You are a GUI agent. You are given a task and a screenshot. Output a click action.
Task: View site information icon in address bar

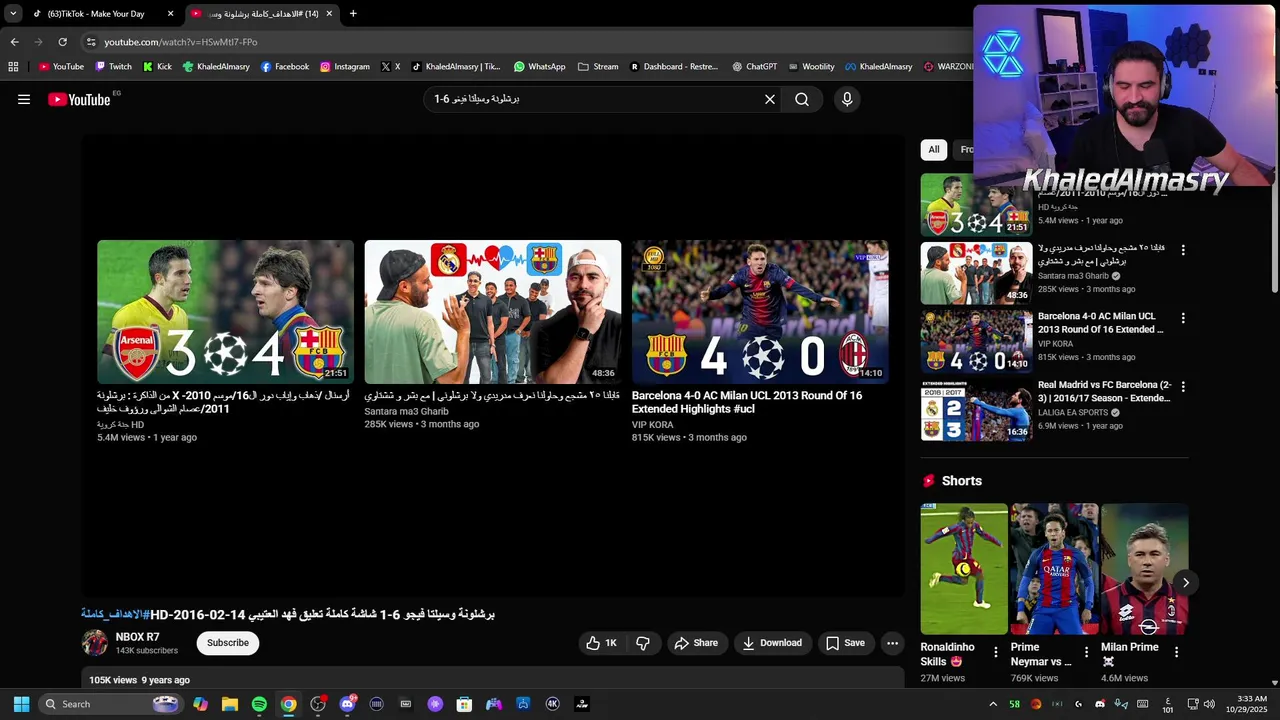pos(91,42)
